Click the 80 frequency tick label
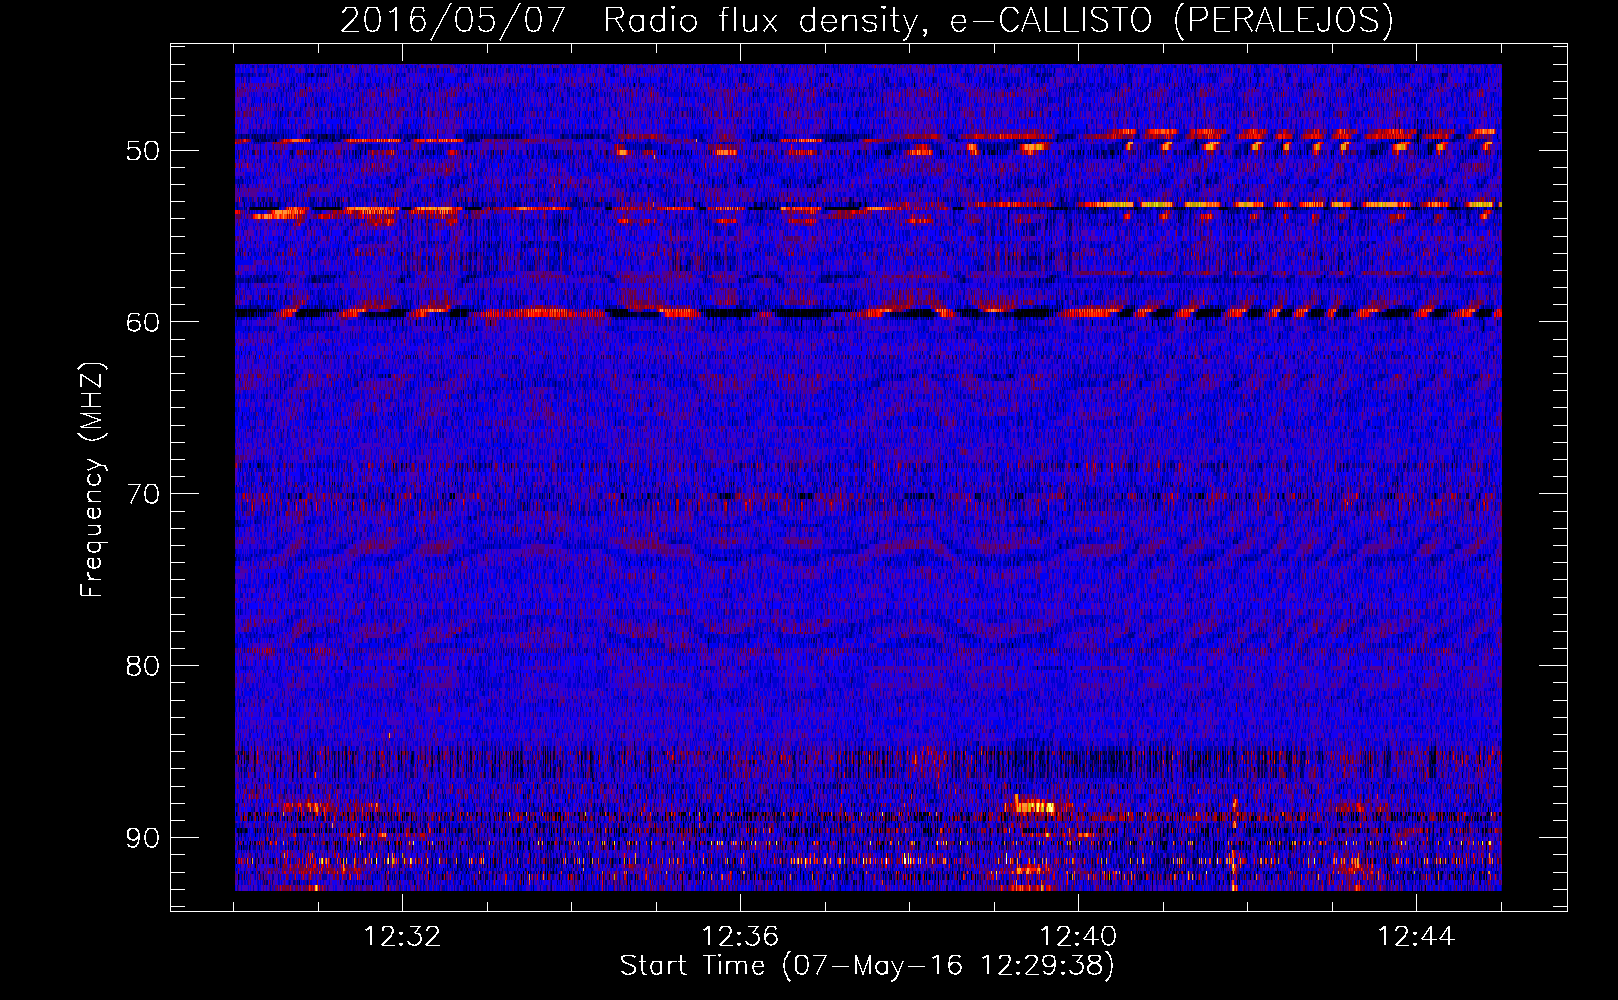 (x=143, y=666)
